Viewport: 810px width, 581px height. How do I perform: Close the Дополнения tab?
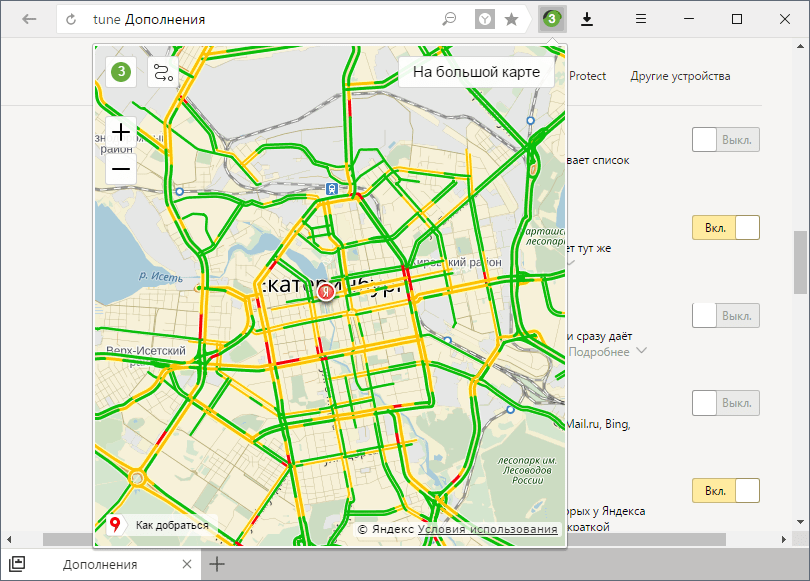tap(187, 564)
